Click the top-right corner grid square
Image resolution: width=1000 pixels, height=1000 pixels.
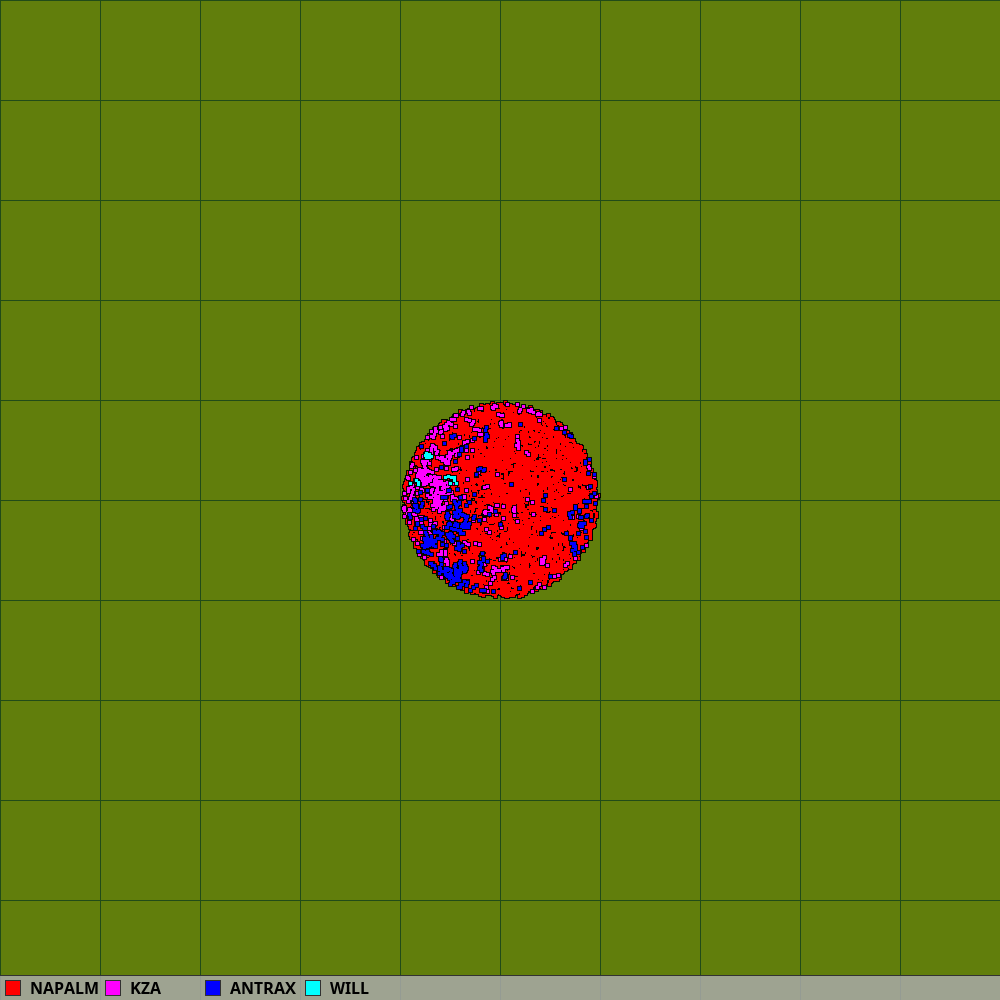click(x=950, y=50)
